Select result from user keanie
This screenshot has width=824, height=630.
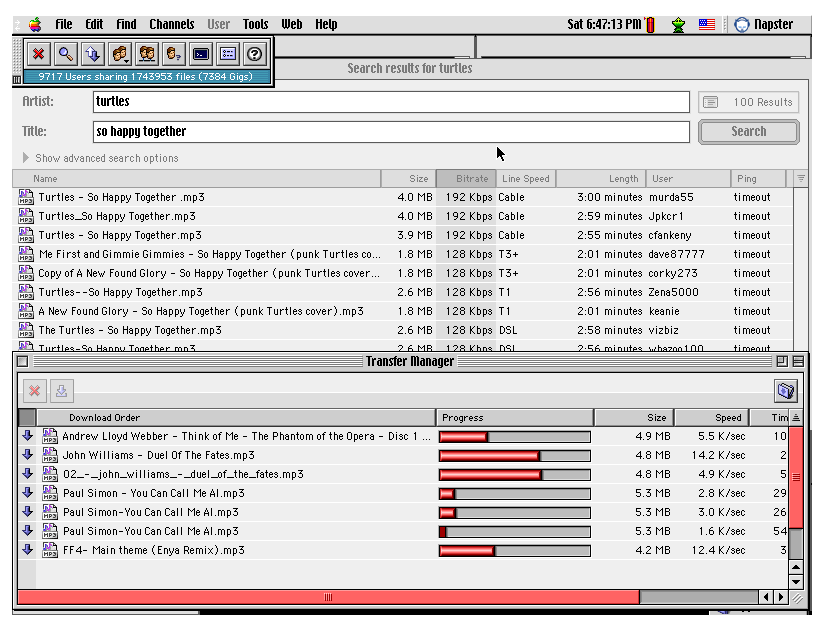point(403,311)
